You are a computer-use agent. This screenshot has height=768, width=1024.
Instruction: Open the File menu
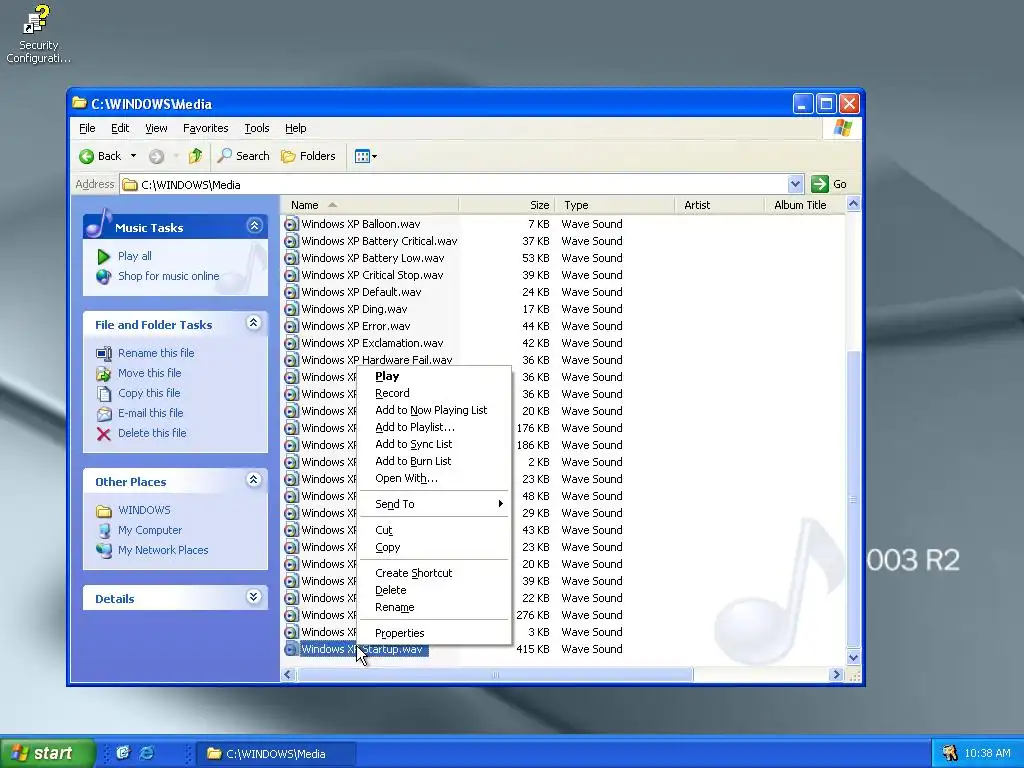[87, 128]
